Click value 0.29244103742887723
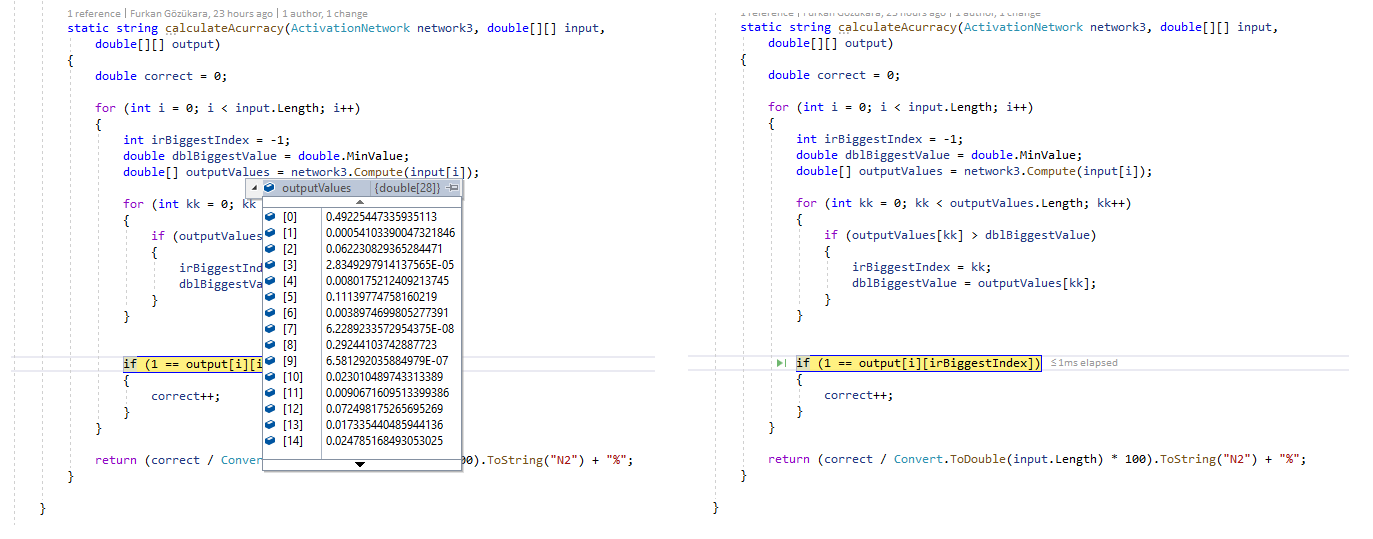The image size is (1373, 539). [382, 345]
